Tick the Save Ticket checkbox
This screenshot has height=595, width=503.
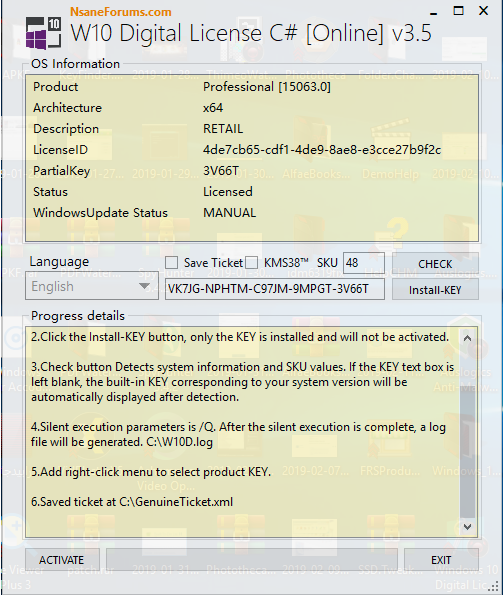pos(171,263)
